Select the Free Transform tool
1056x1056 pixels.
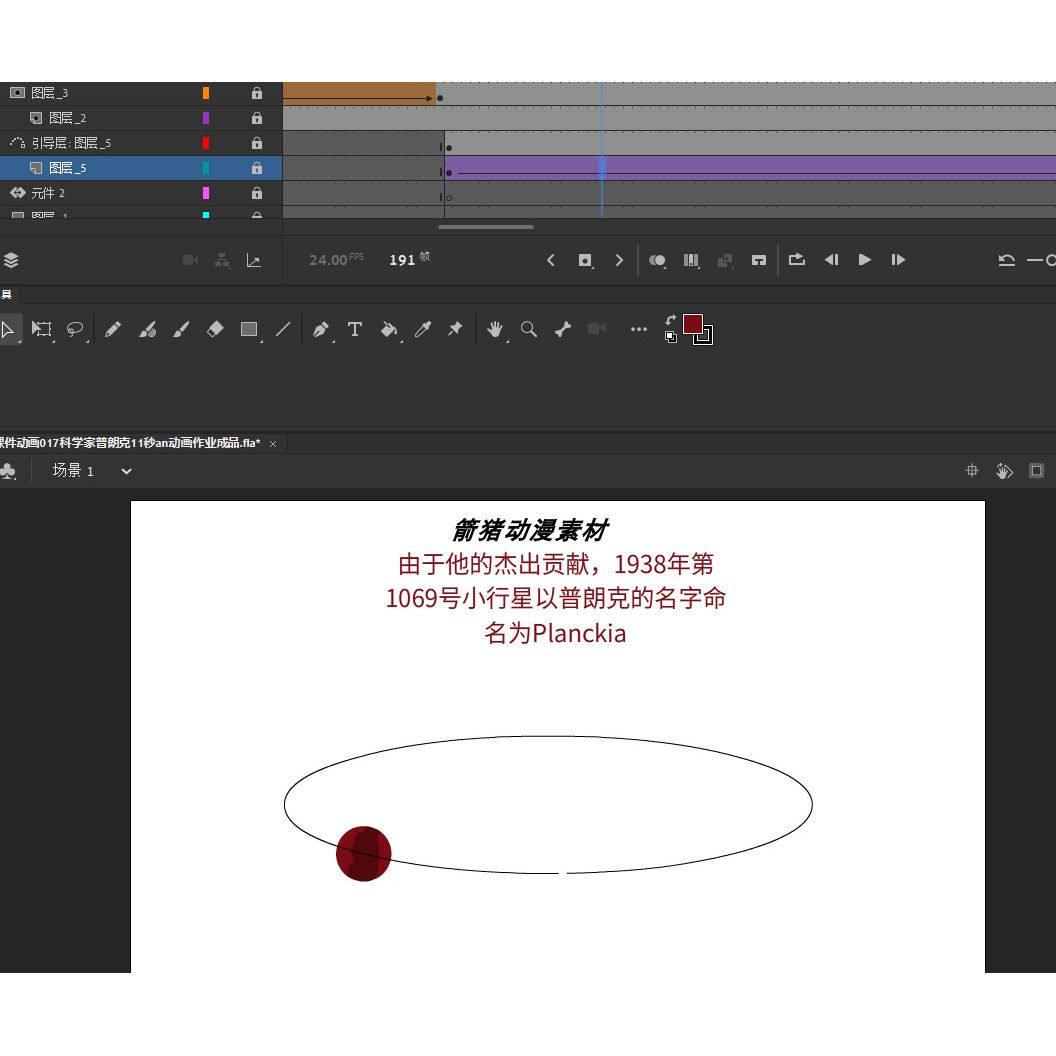42,329
